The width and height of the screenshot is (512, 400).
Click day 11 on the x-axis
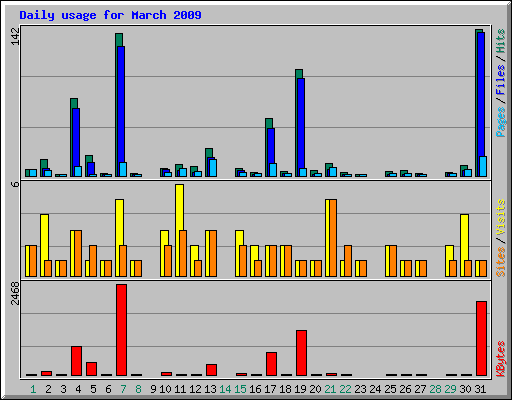180,389
